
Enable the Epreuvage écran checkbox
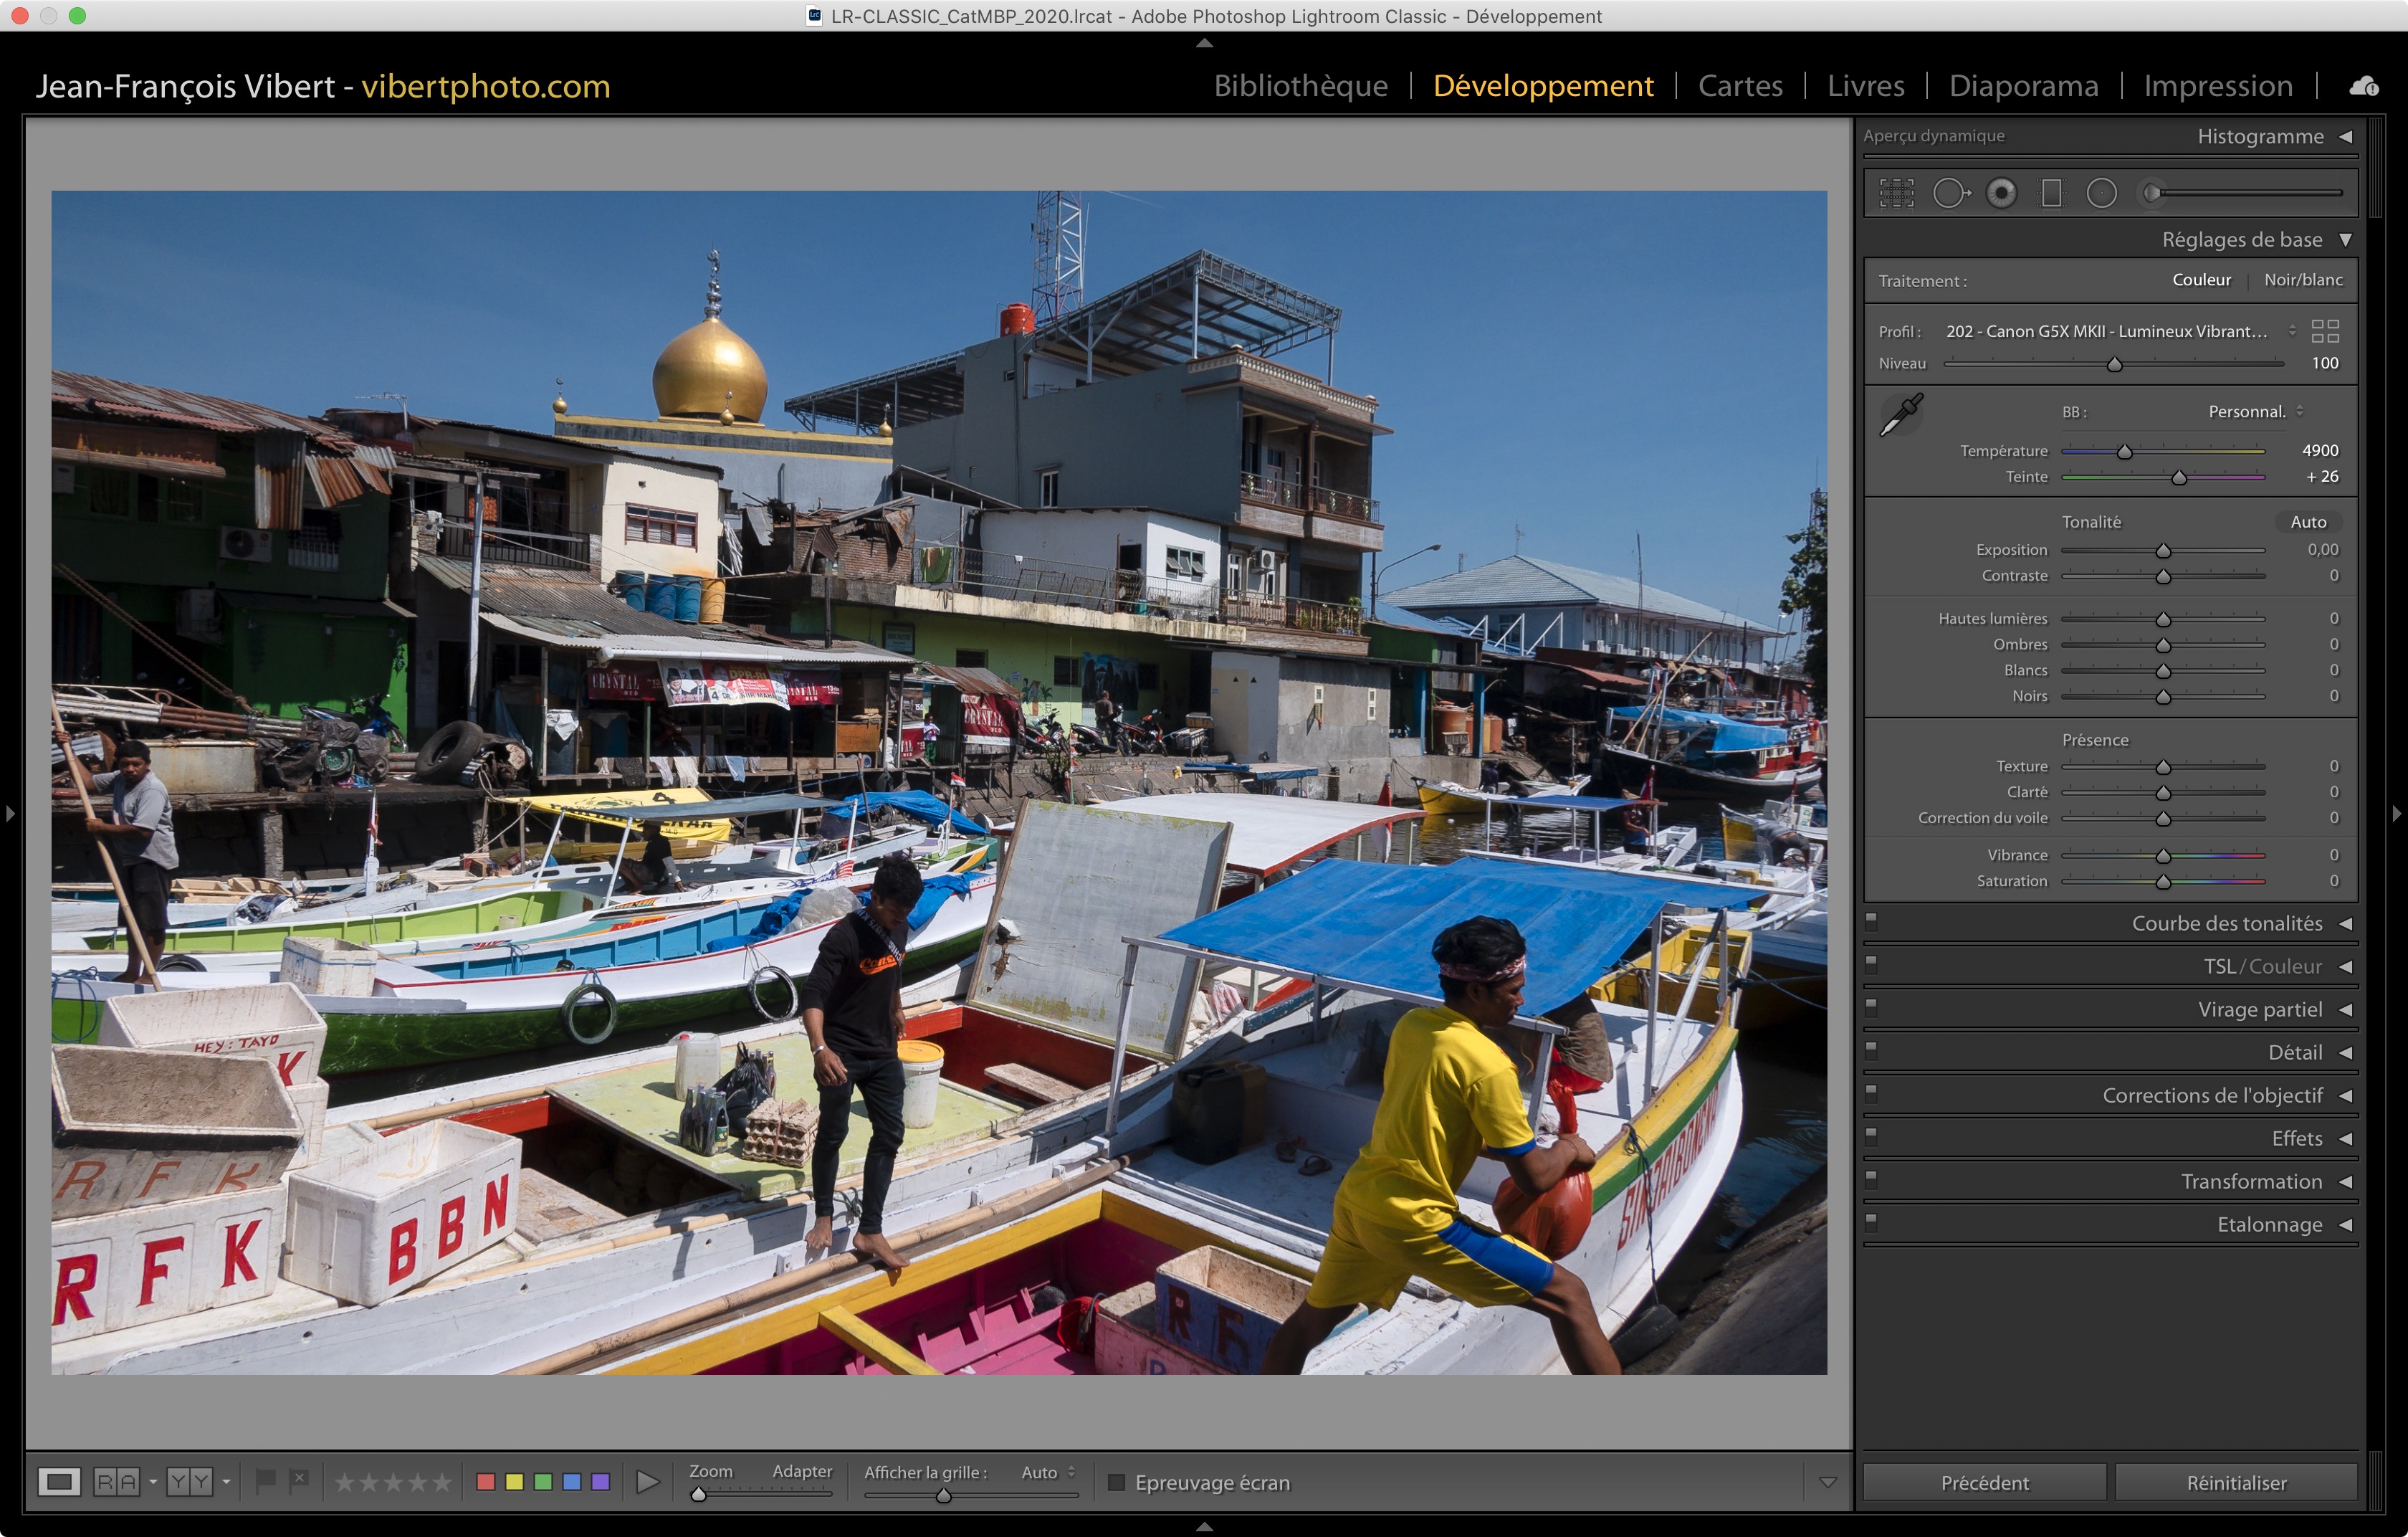click(1117, 1482)
